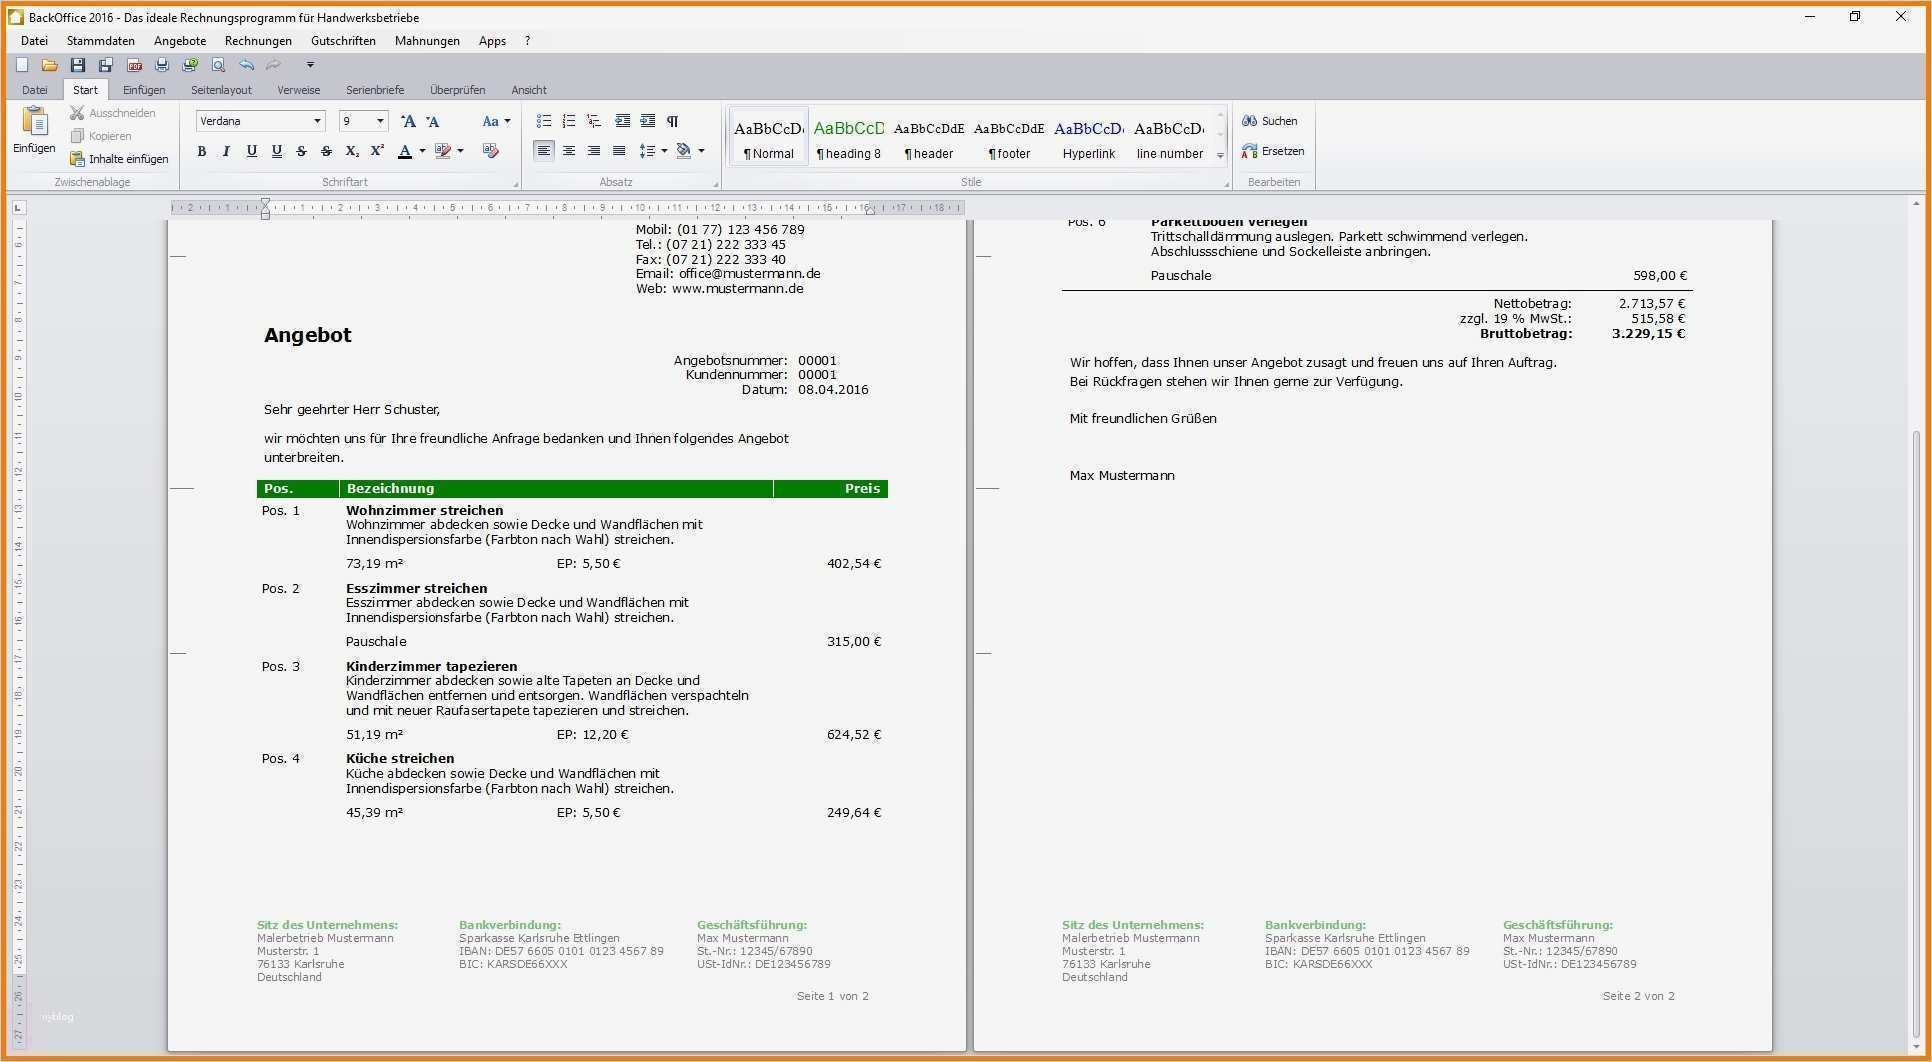Viewport: 1932px width, 1062px height.
Task: Click the Save icon in quick access toolbar
Action: 78,65
